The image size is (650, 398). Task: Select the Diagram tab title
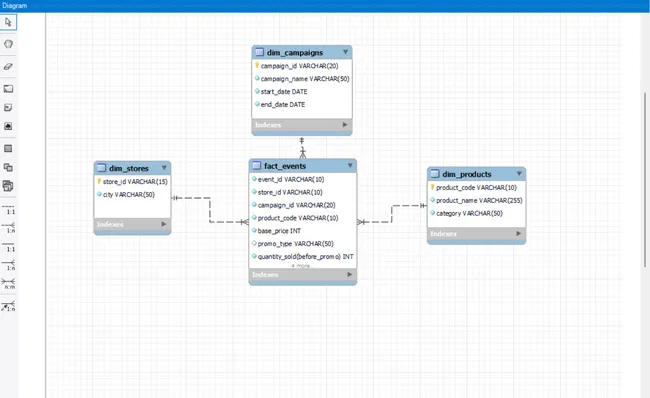(x=15, y=5)
